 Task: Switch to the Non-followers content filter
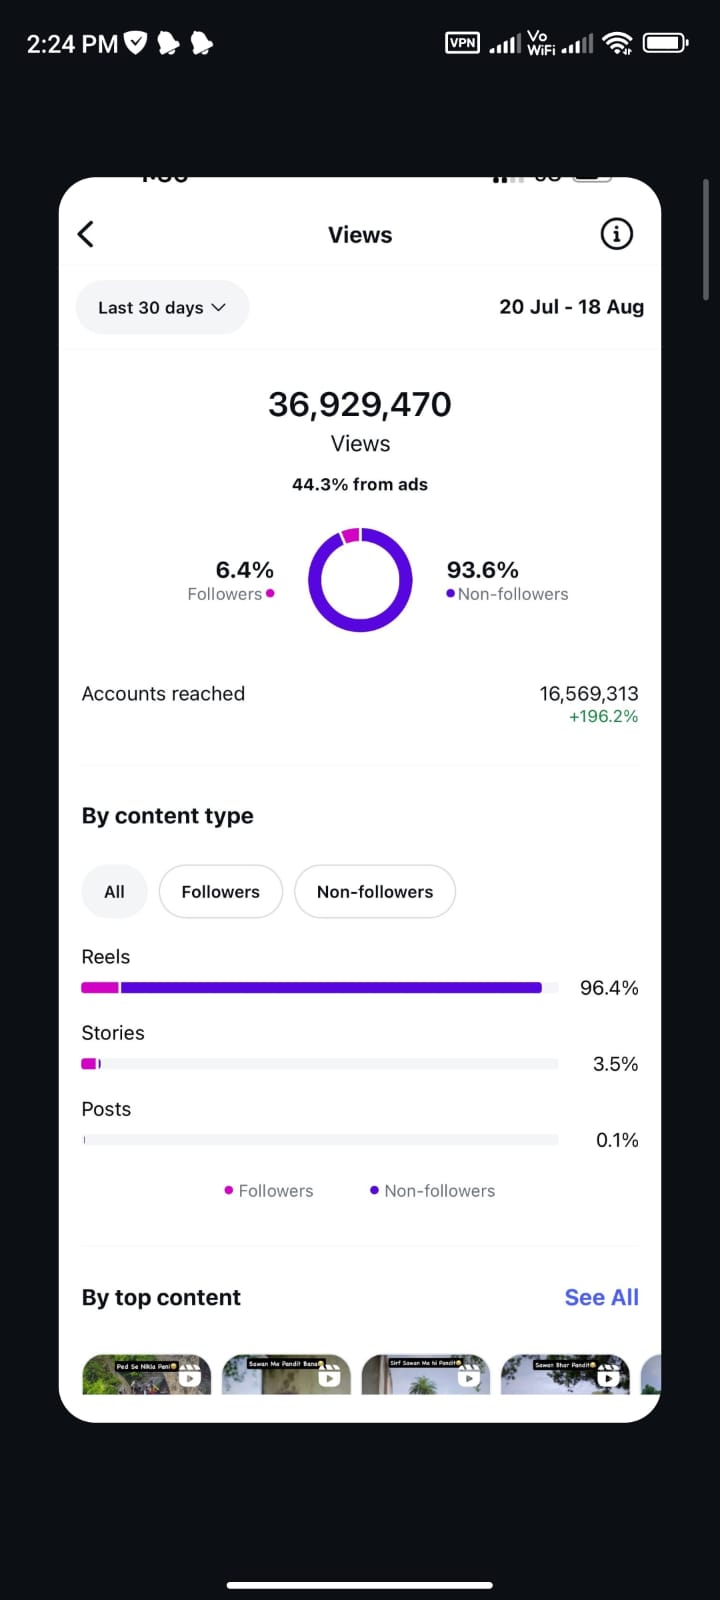(375, 891)
